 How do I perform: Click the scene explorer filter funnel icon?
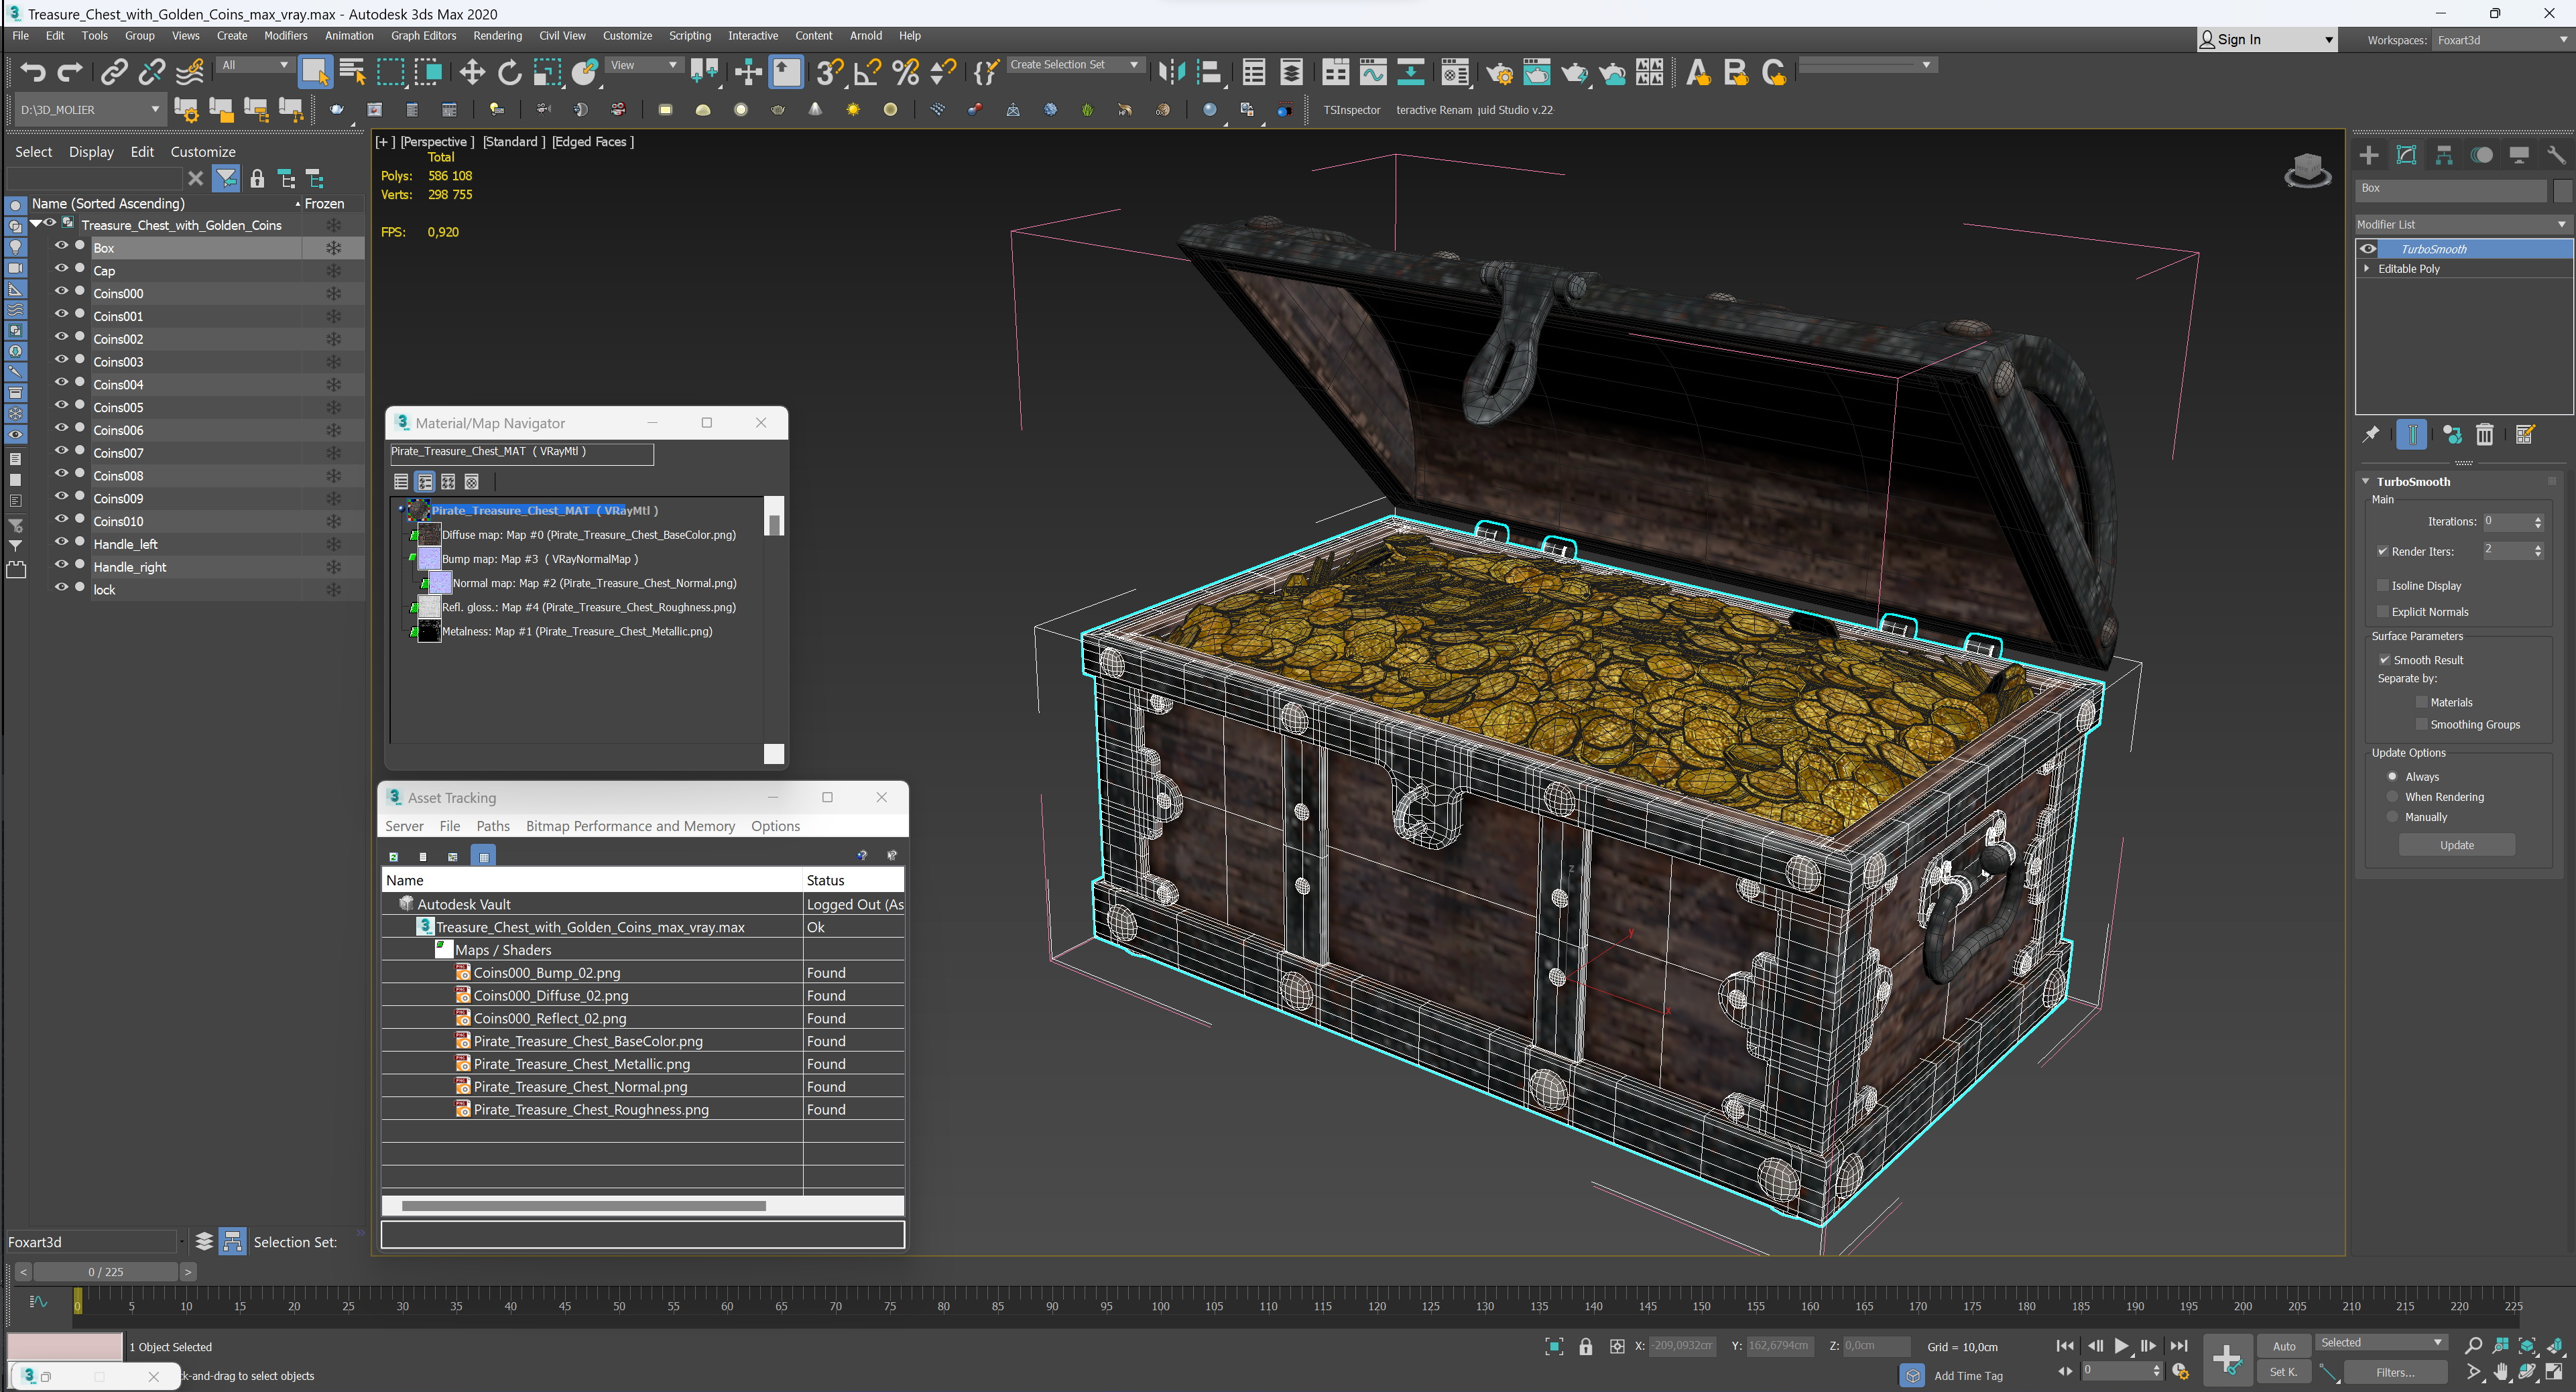click(227, 179)
